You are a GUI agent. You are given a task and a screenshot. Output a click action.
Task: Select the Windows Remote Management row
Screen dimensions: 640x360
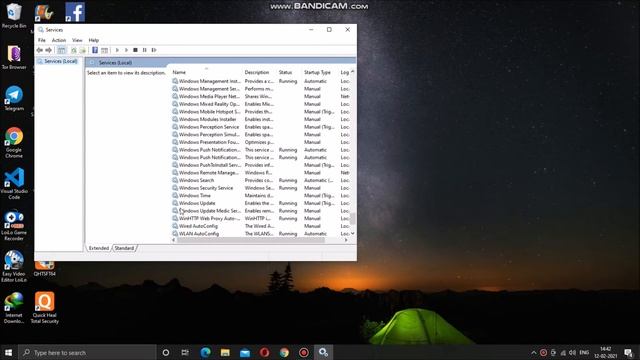(260, 173)
